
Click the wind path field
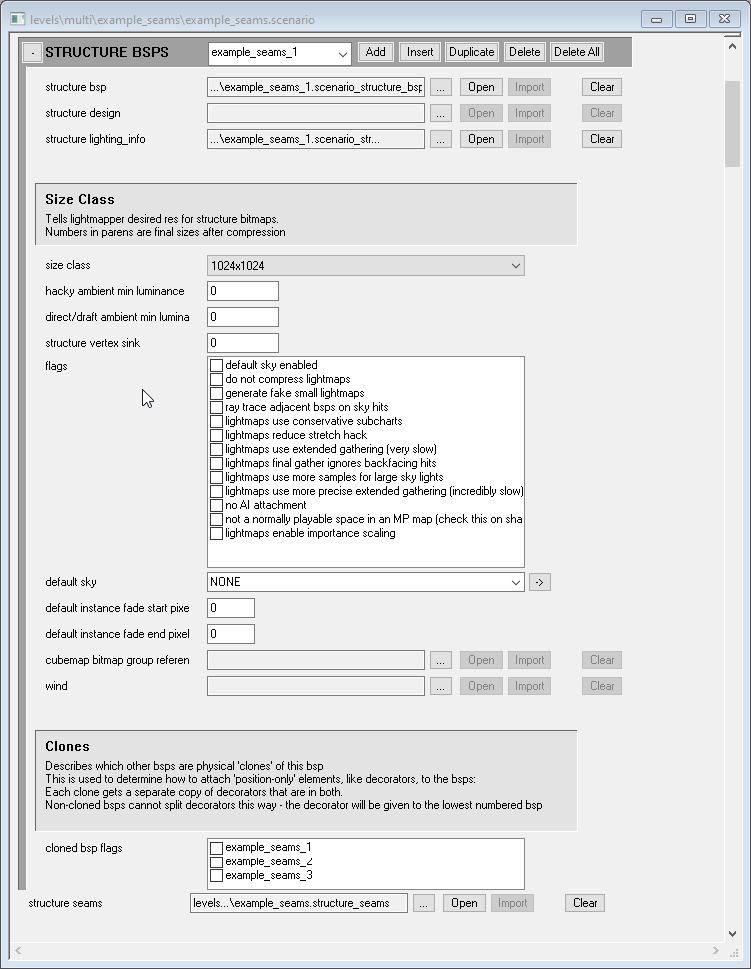(316, 686)
